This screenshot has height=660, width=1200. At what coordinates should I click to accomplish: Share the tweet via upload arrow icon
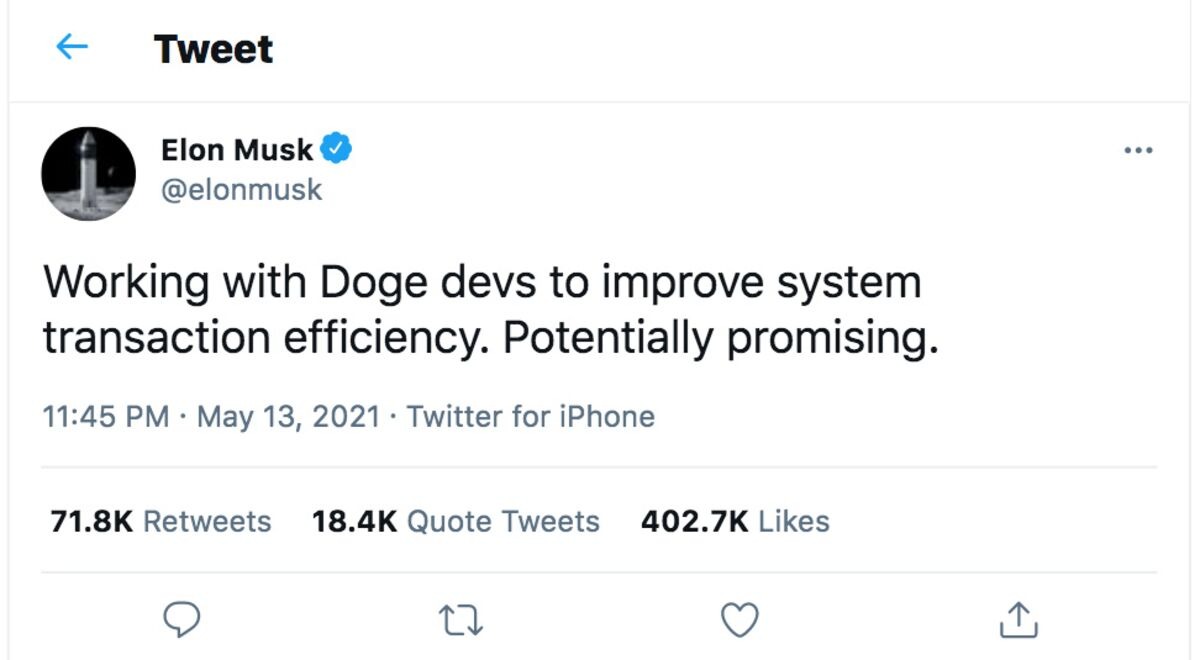[1018, 619]
